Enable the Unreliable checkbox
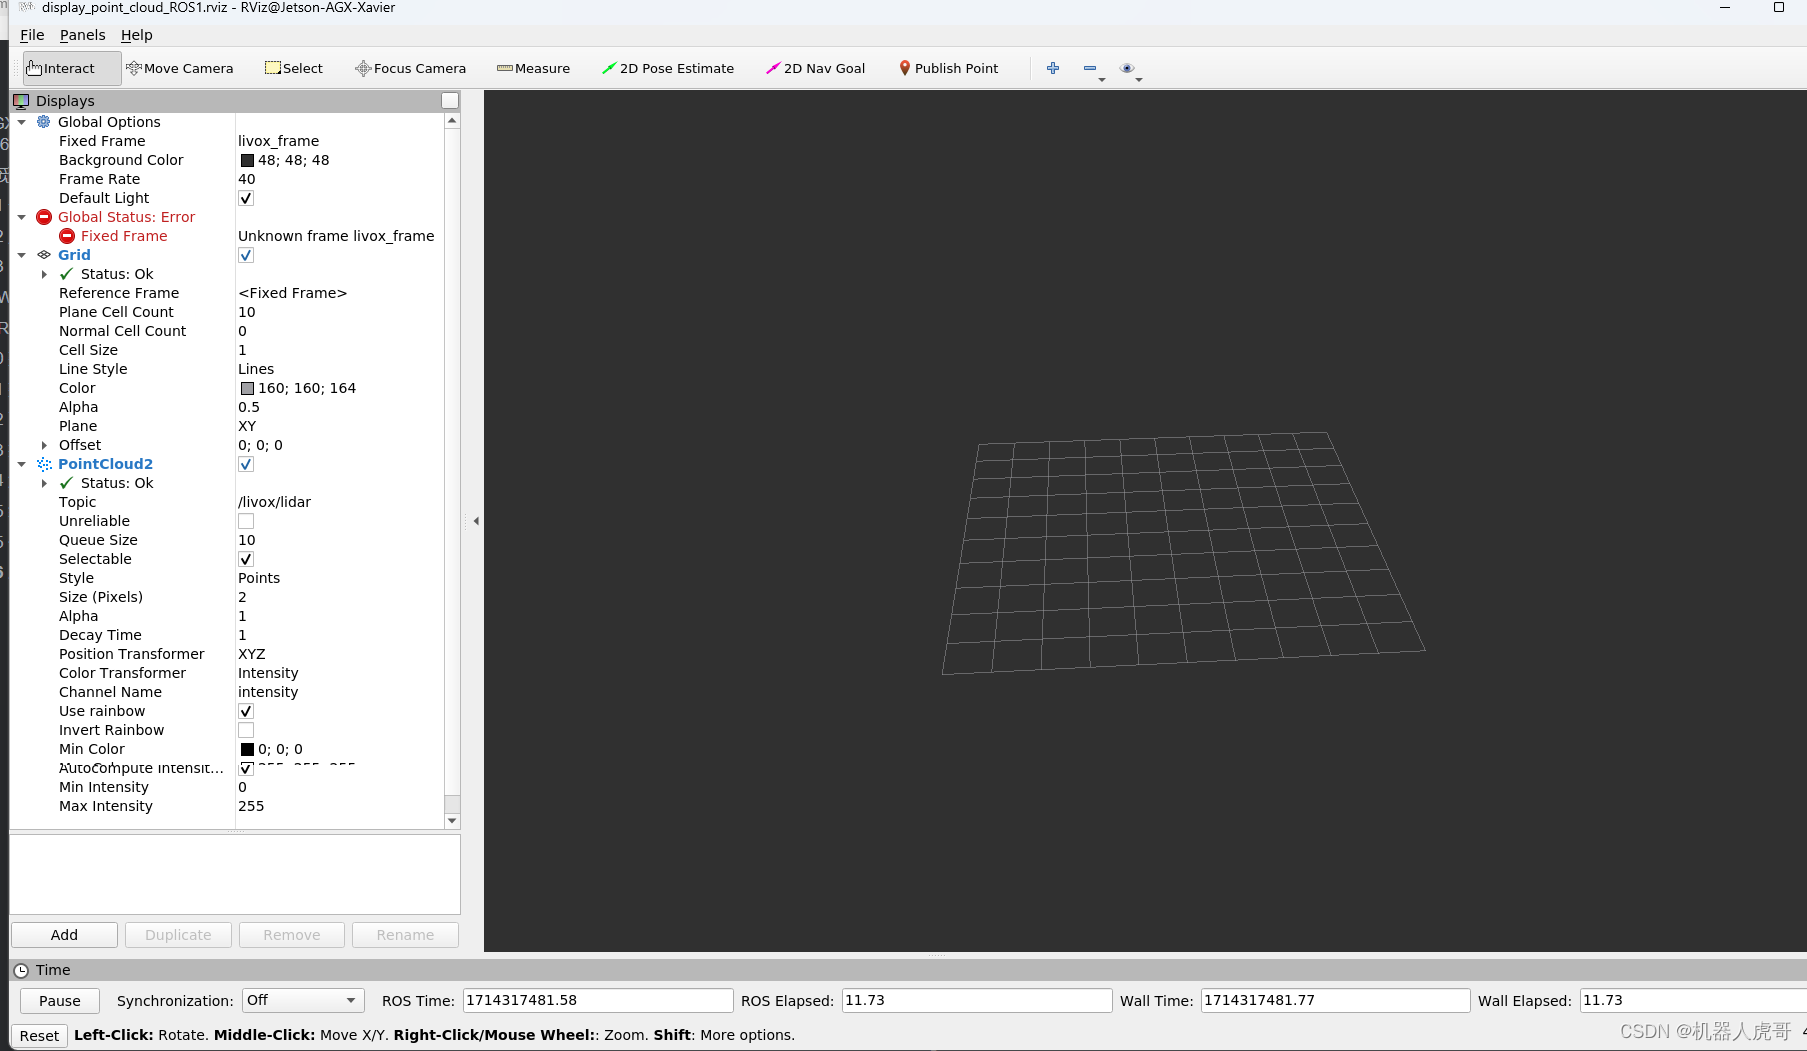Screen dimensions: 1807x1051 click(246, 521)
